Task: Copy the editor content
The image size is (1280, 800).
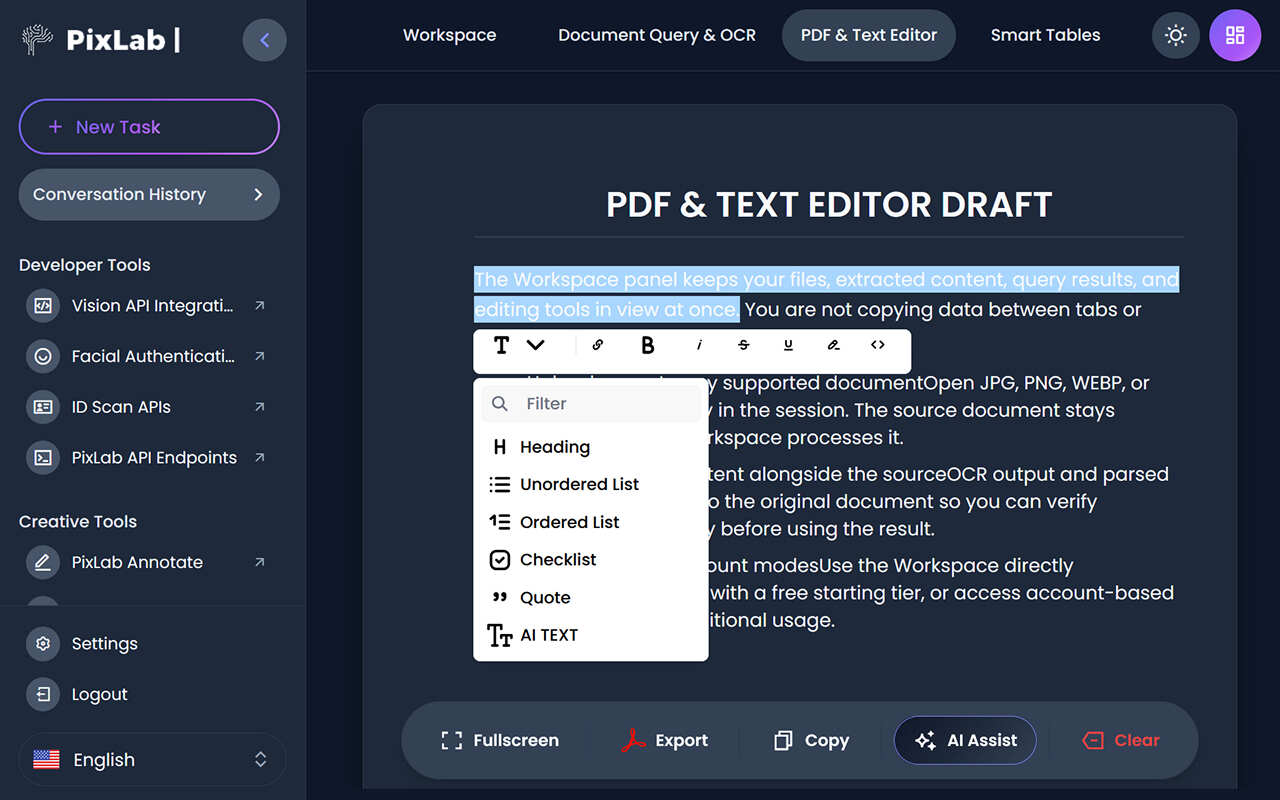Action: (x=812, y=741)
